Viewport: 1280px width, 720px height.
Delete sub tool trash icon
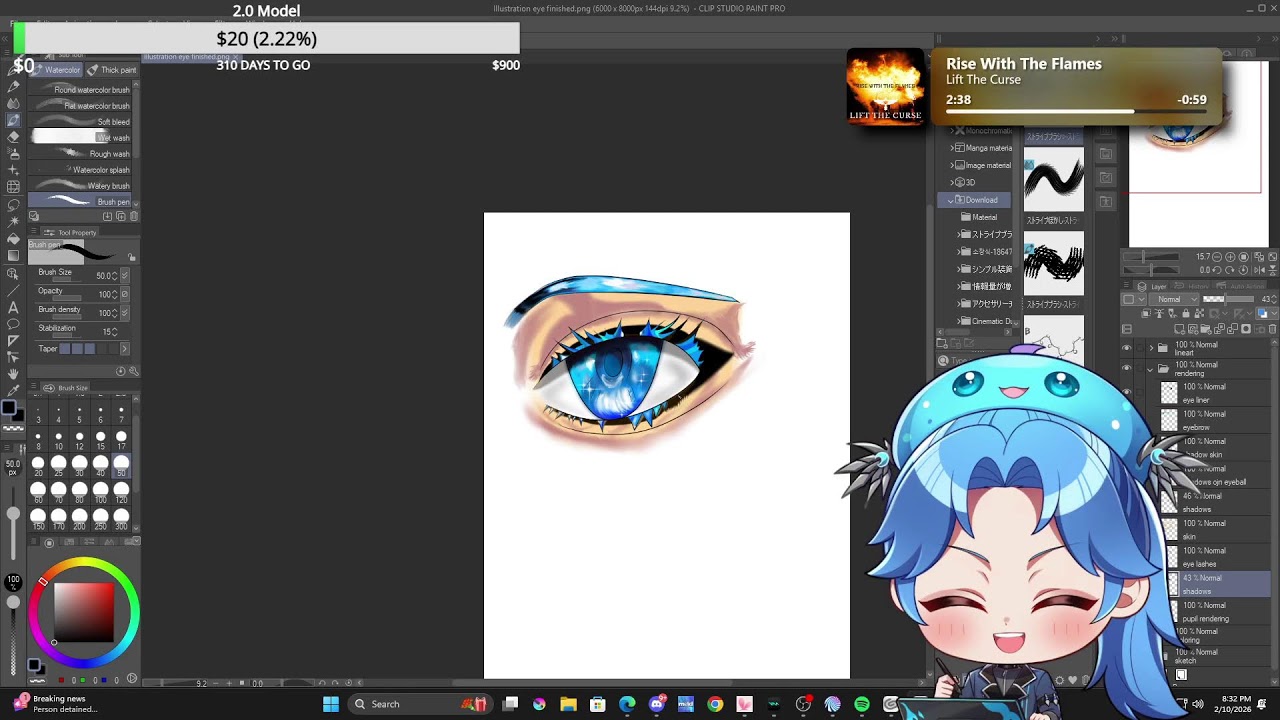tap(134, 216)
